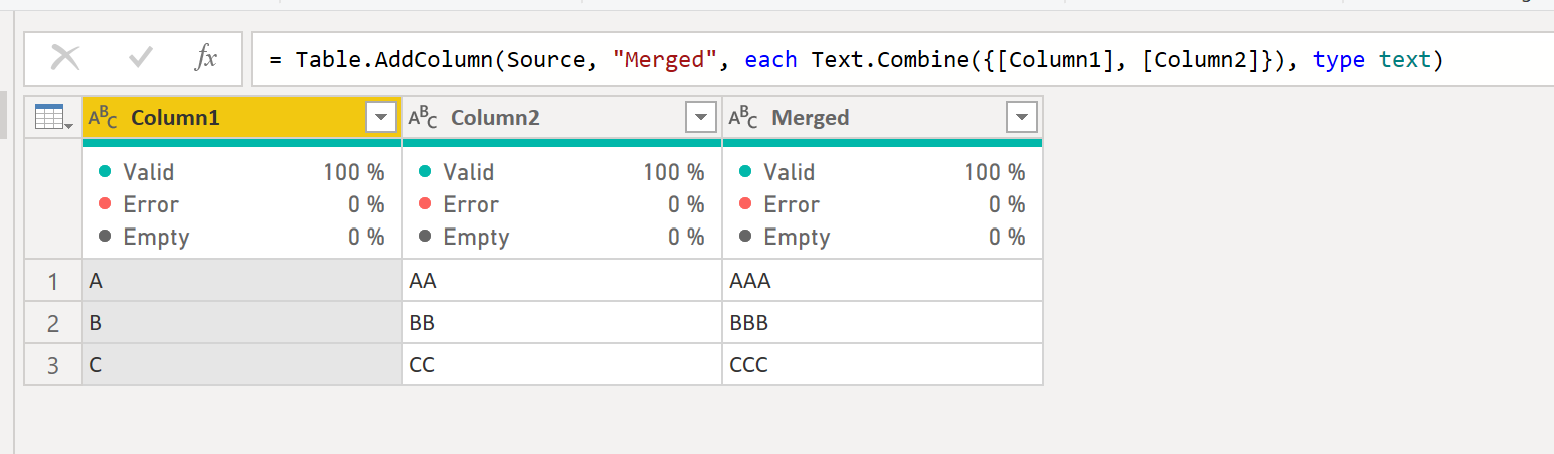1554x454 pixels.
Task: Click Error quality label under Merged
Action: pyautogui.click(x=791, y=204)
